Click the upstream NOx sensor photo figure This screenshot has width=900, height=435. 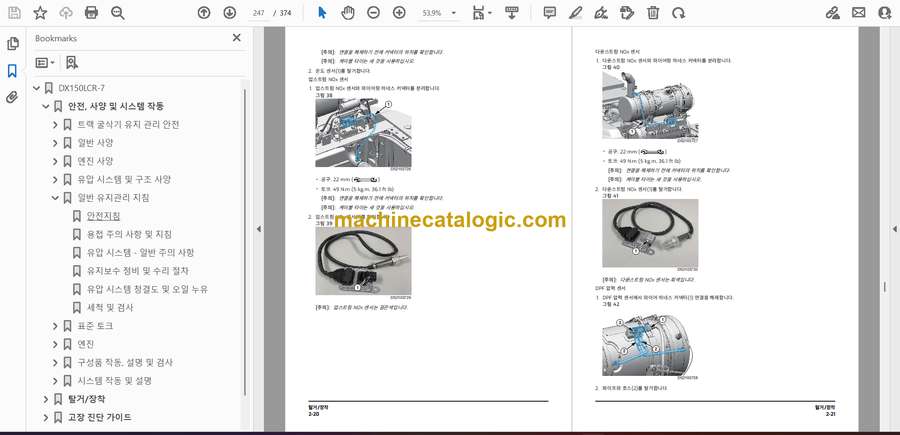(x=363, y=261)
